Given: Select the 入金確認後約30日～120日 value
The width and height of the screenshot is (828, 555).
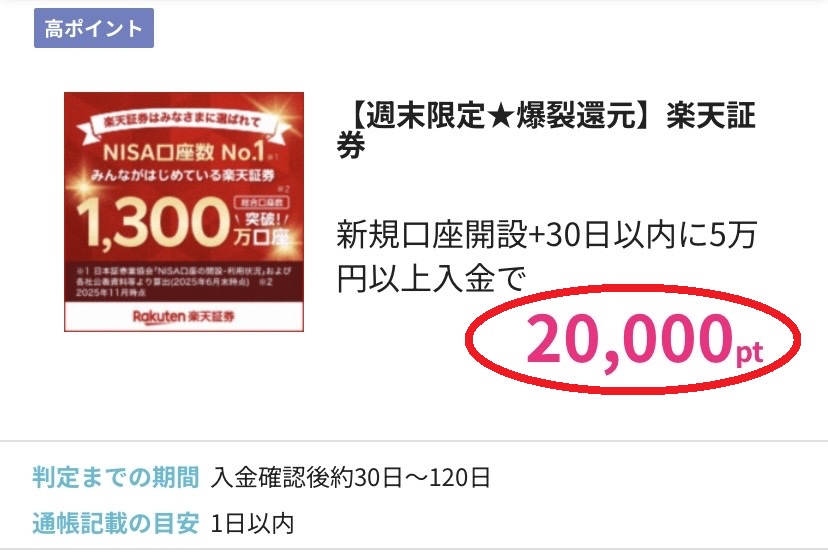Looking at the screenshot, I should (350, 478).
